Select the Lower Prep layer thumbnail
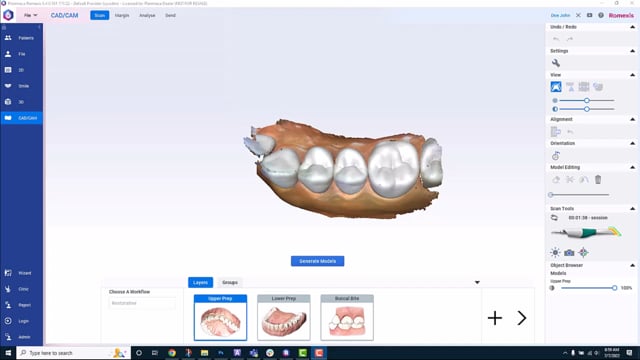640x360 pixels. (x=284, y=318)
